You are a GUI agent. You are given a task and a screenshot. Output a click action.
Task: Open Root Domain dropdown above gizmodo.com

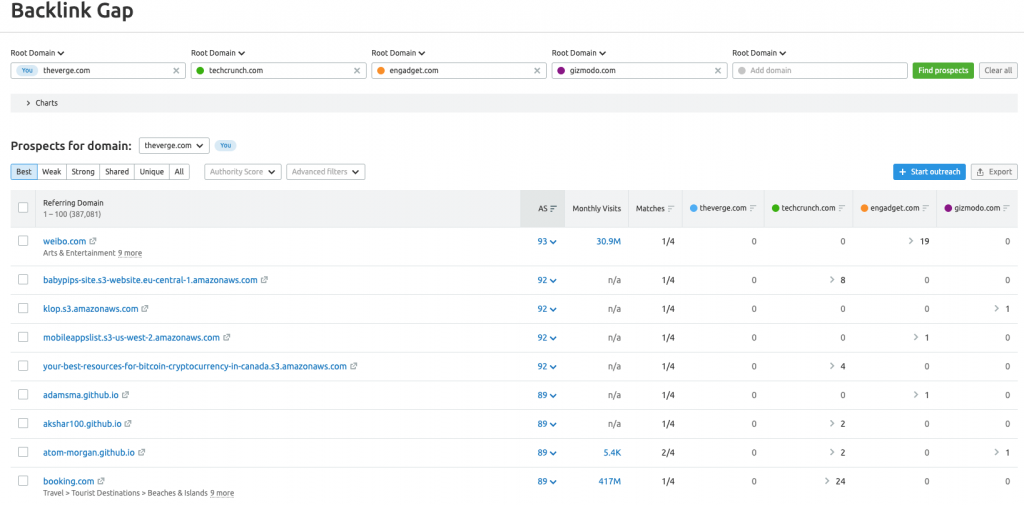(579, 53)
